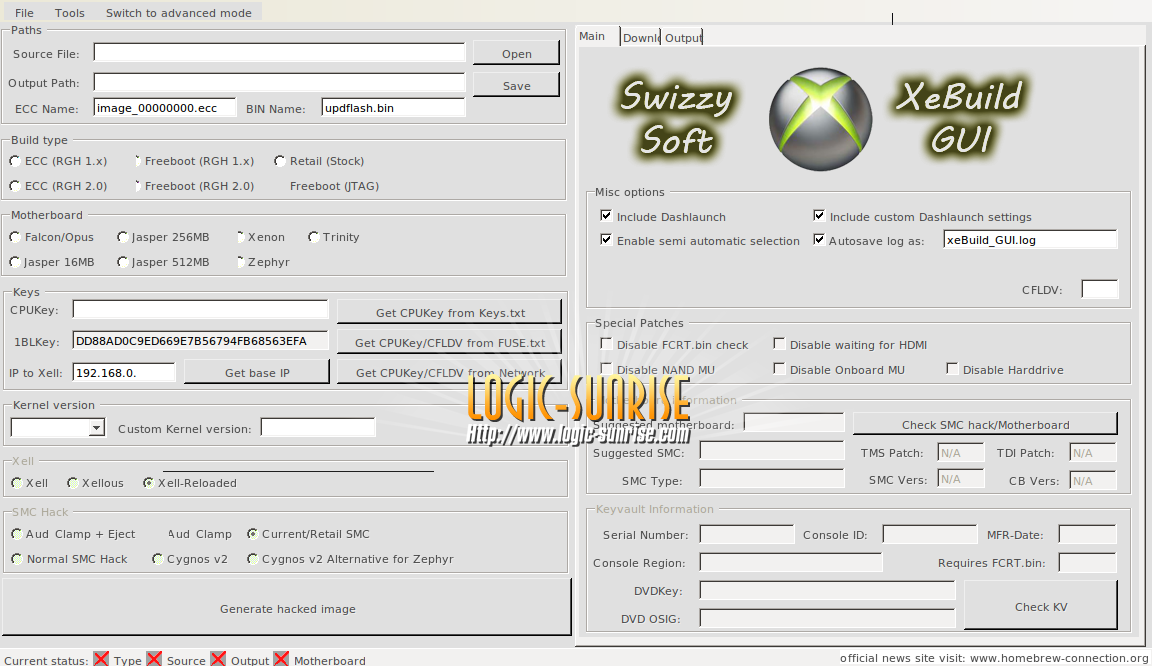The height and width of the screenshot is (666, 1152).
Task: Choose Jasper 256MB motherboard
Action: pyautogui.click(x=163, y=237)
